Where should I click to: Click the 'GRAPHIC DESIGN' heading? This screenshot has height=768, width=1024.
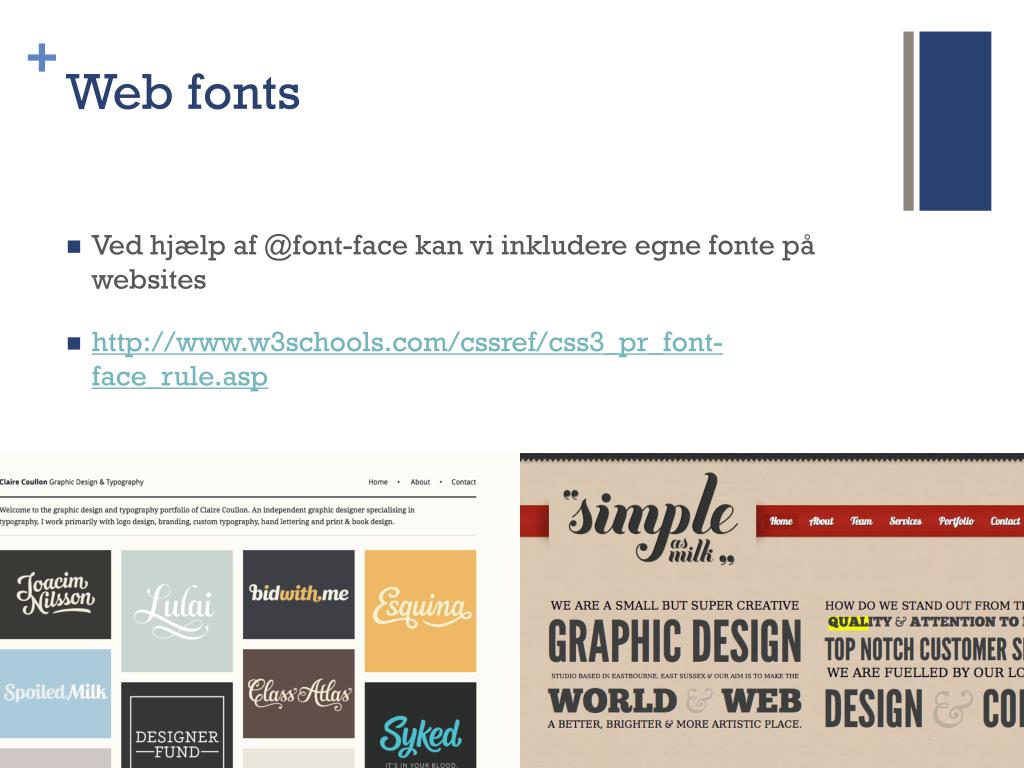(675, 641)
